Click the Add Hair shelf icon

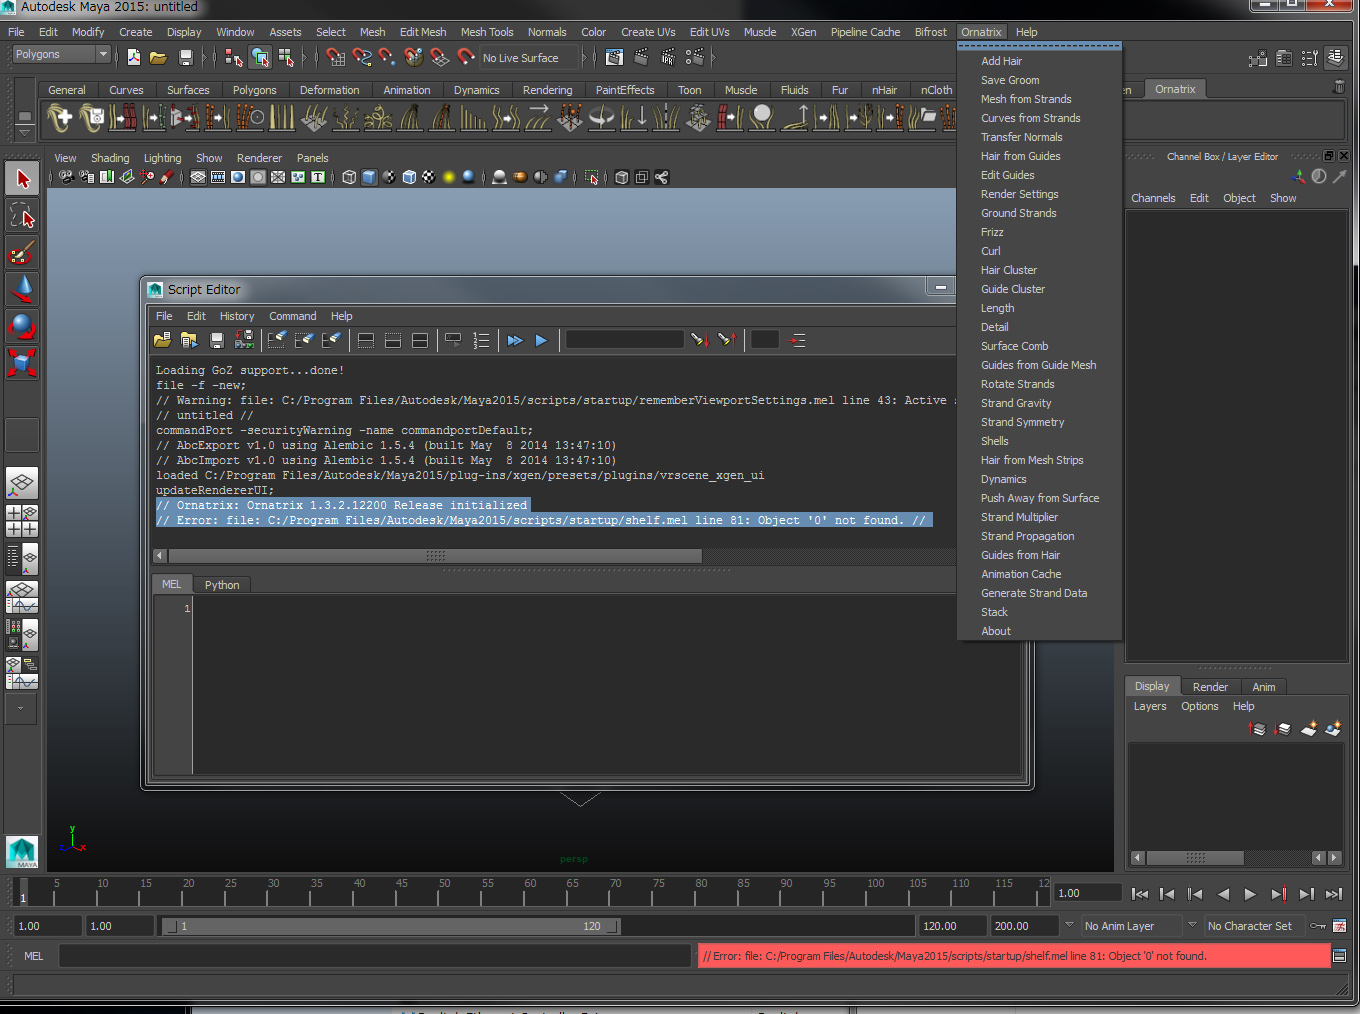[60, 119]
